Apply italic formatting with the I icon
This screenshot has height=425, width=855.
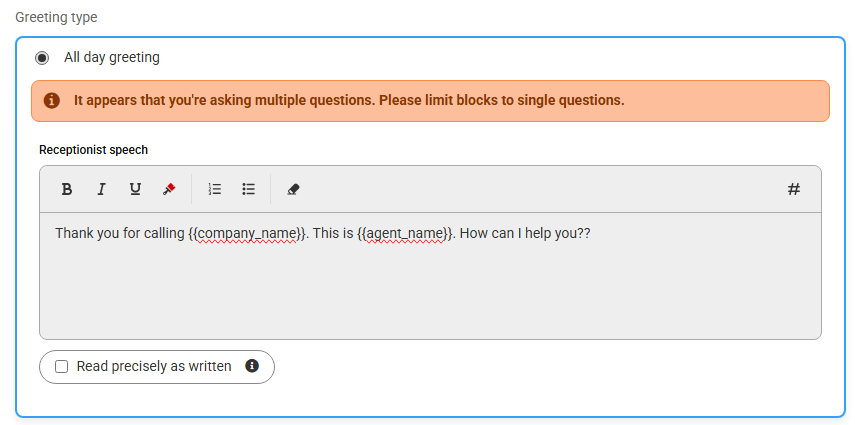(101, 189)
